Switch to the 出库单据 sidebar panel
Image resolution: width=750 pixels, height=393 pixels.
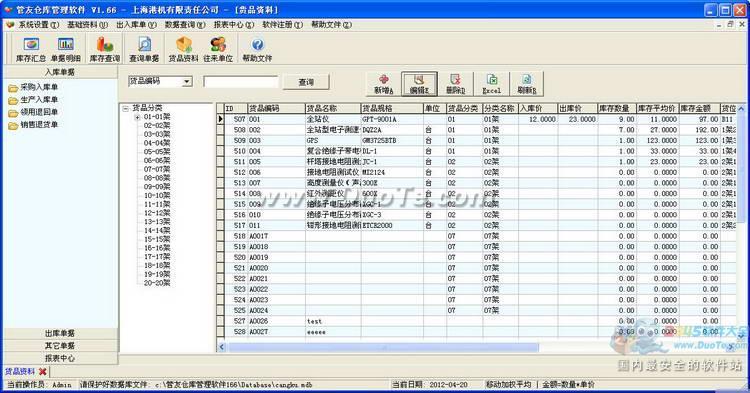60,333
